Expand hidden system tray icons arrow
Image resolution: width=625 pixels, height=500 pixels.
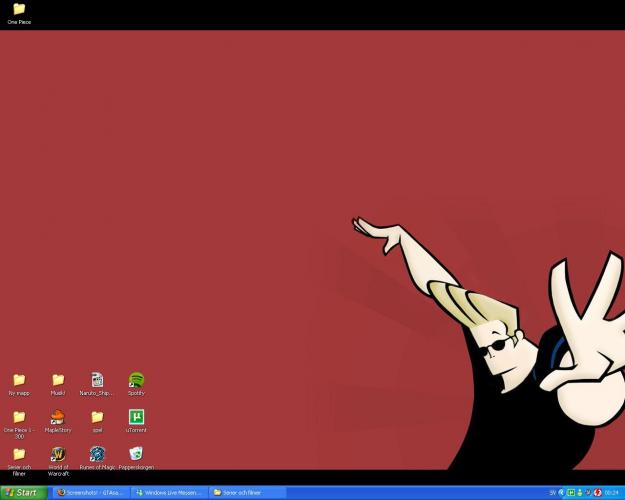561,492
